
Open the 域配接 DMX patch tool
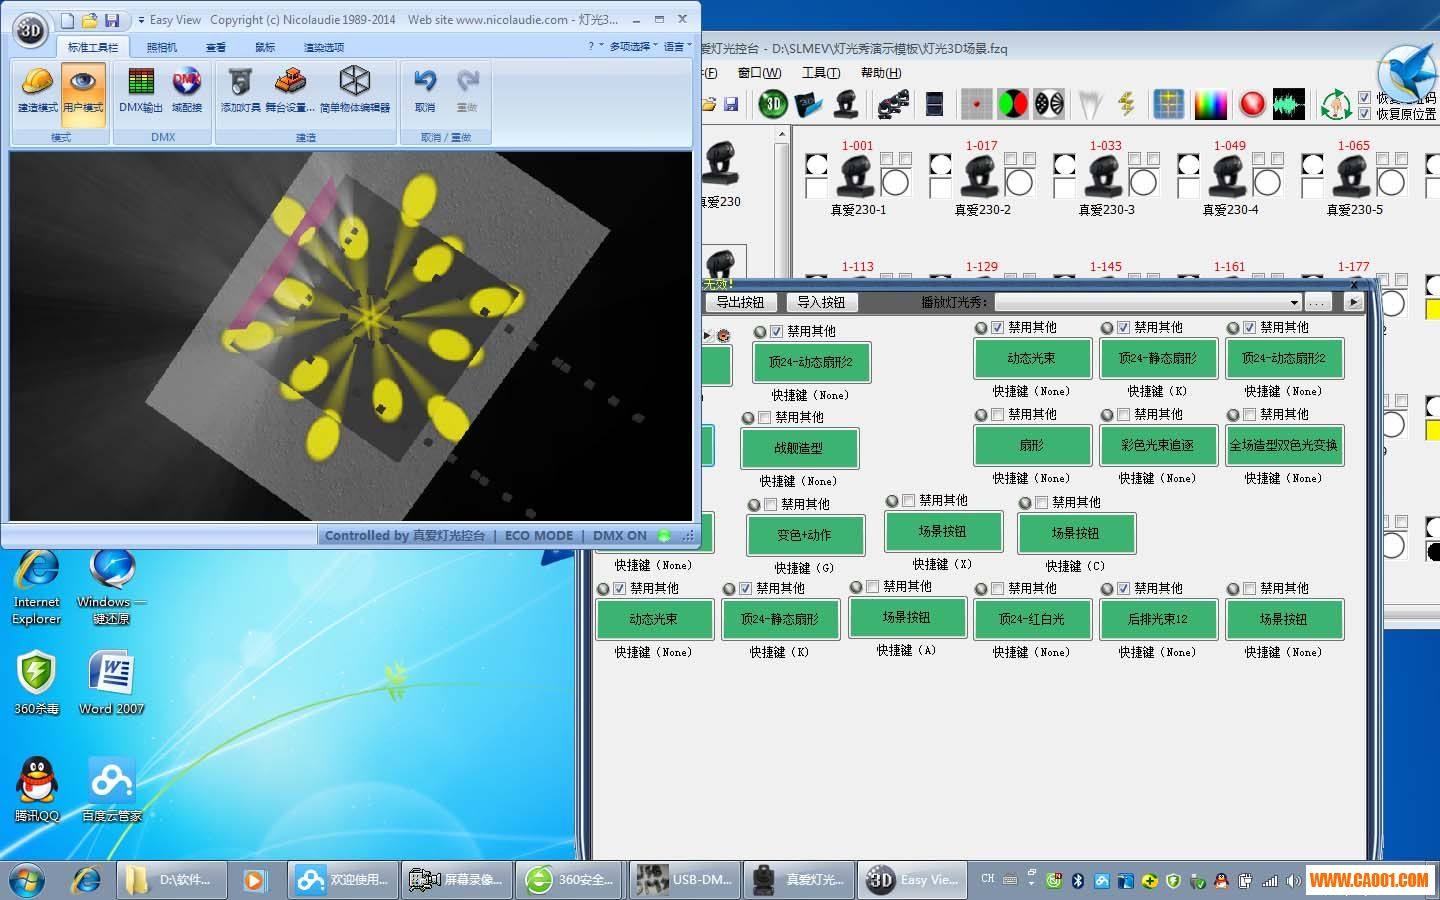point(187,90)
